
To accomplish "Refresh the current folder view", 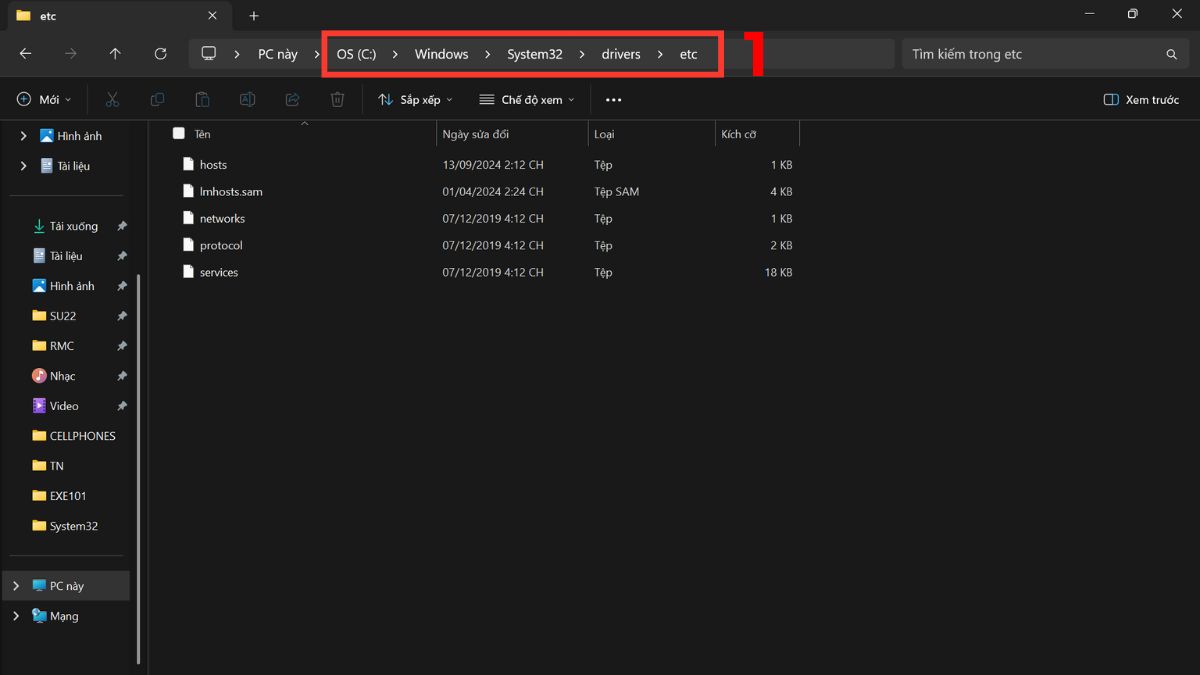I will pyautogui.click(x=160, y=54).
